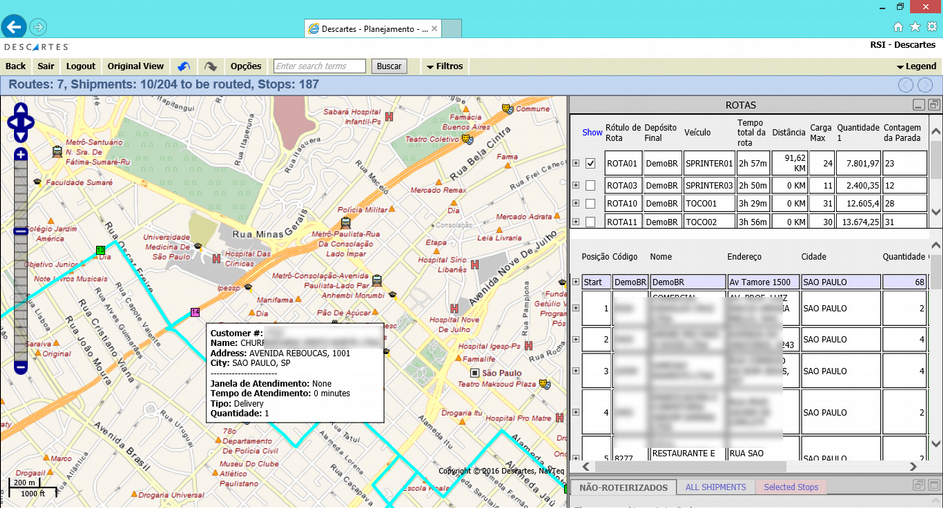The width and height of the screenshot is (943, 508).
Task: Minimize the ROTAS panel
Action: click(x=918, y=105)
